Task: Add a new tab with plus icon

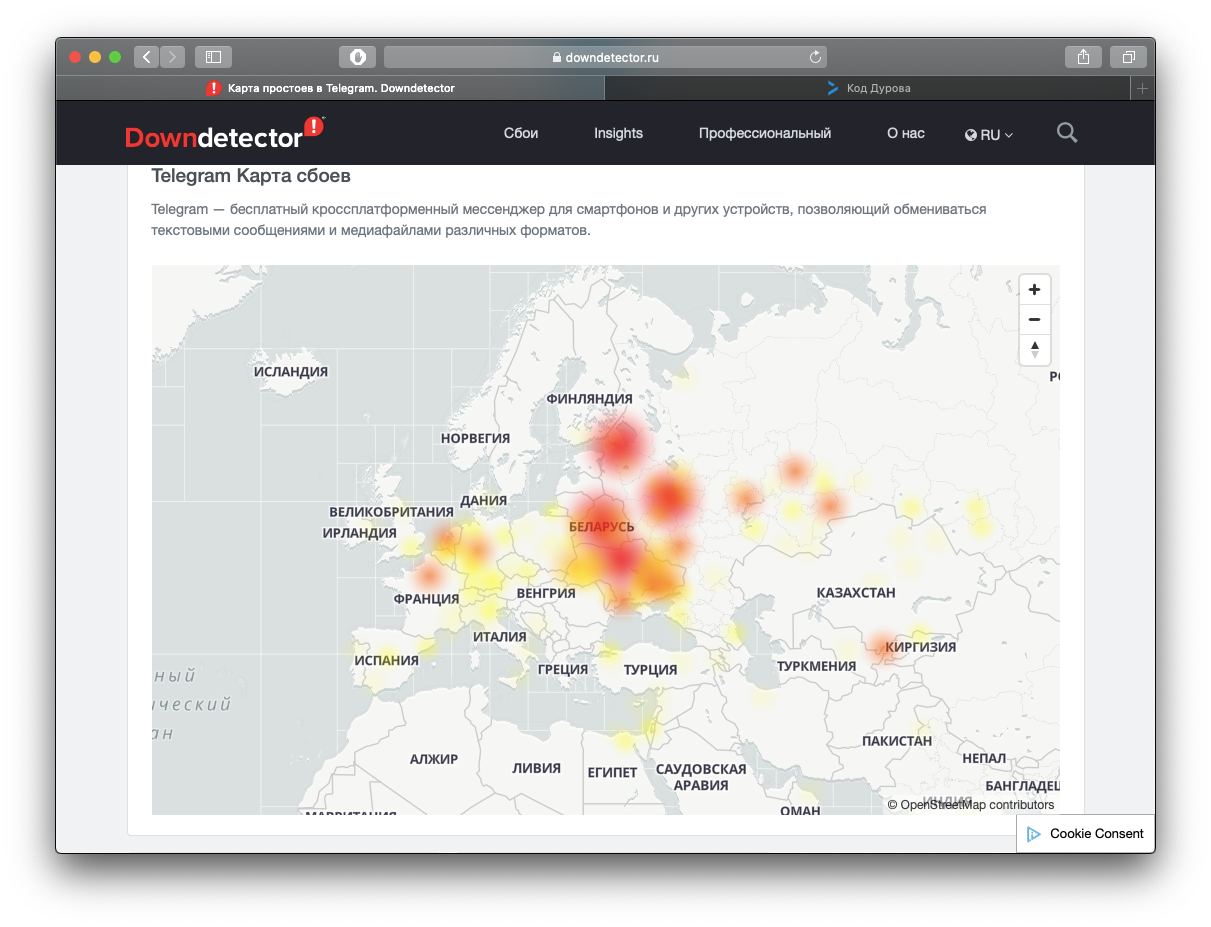Action: click(1142, 88)
